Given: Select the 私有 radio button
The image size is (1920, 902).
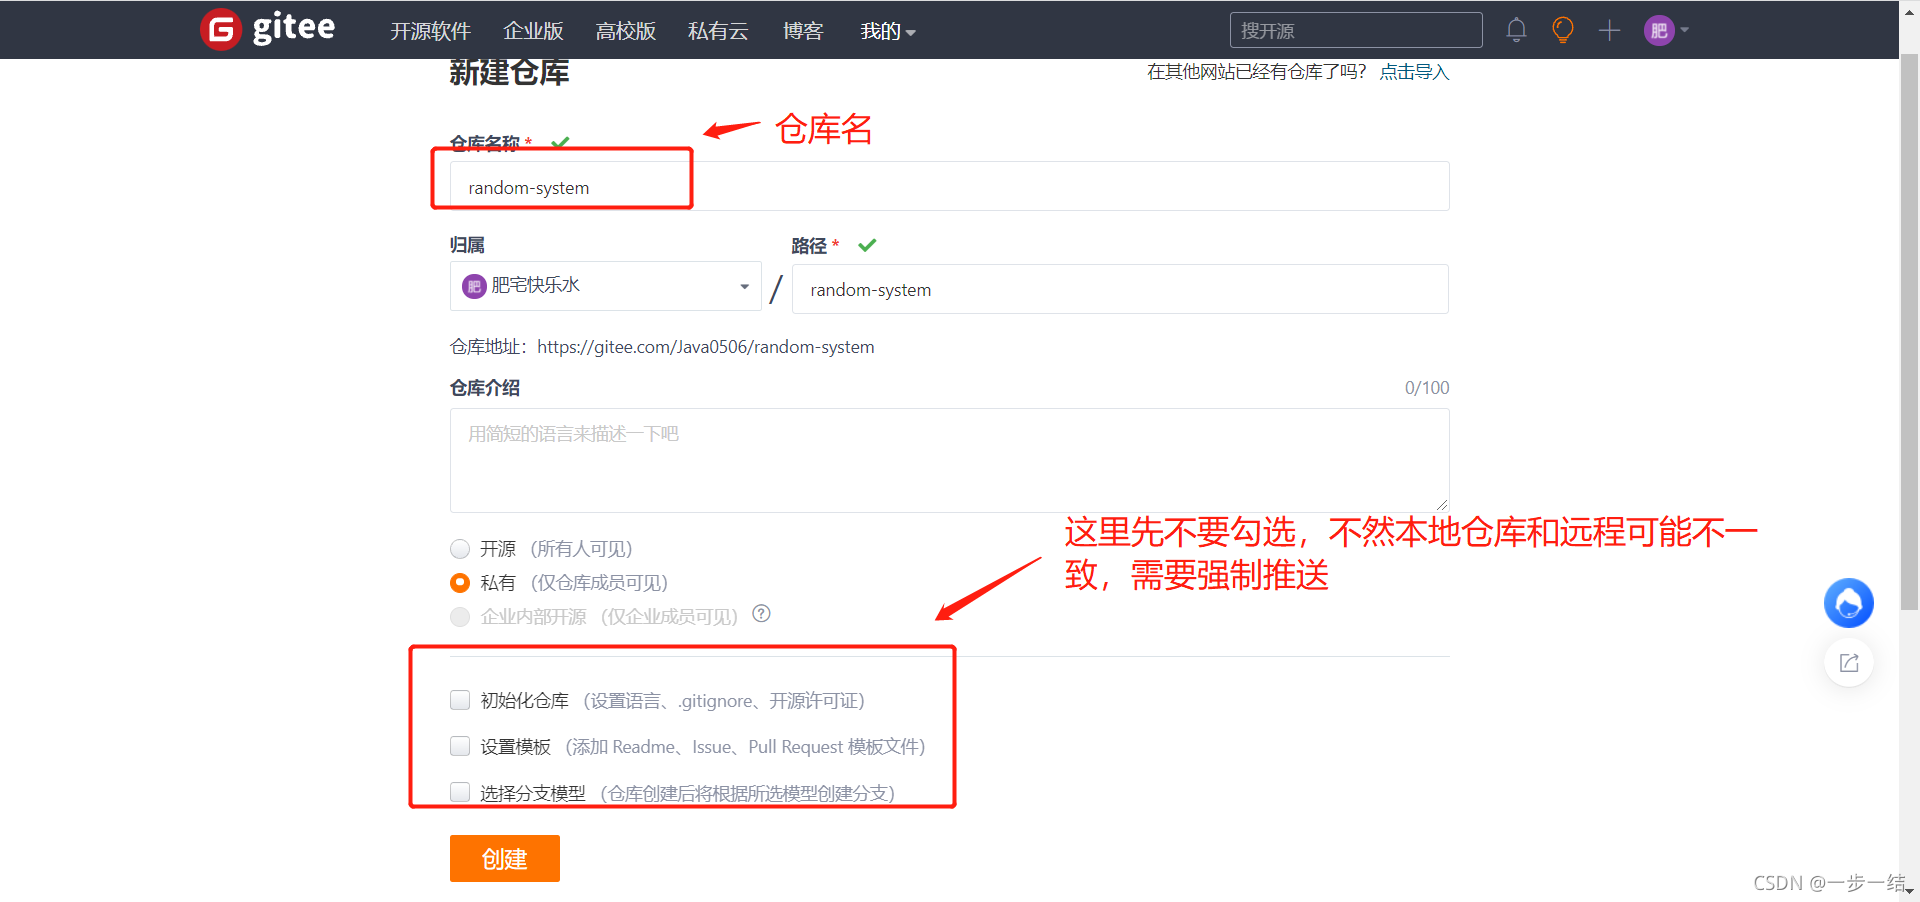Looking at the screenshot, I should (x=460, y=582).
